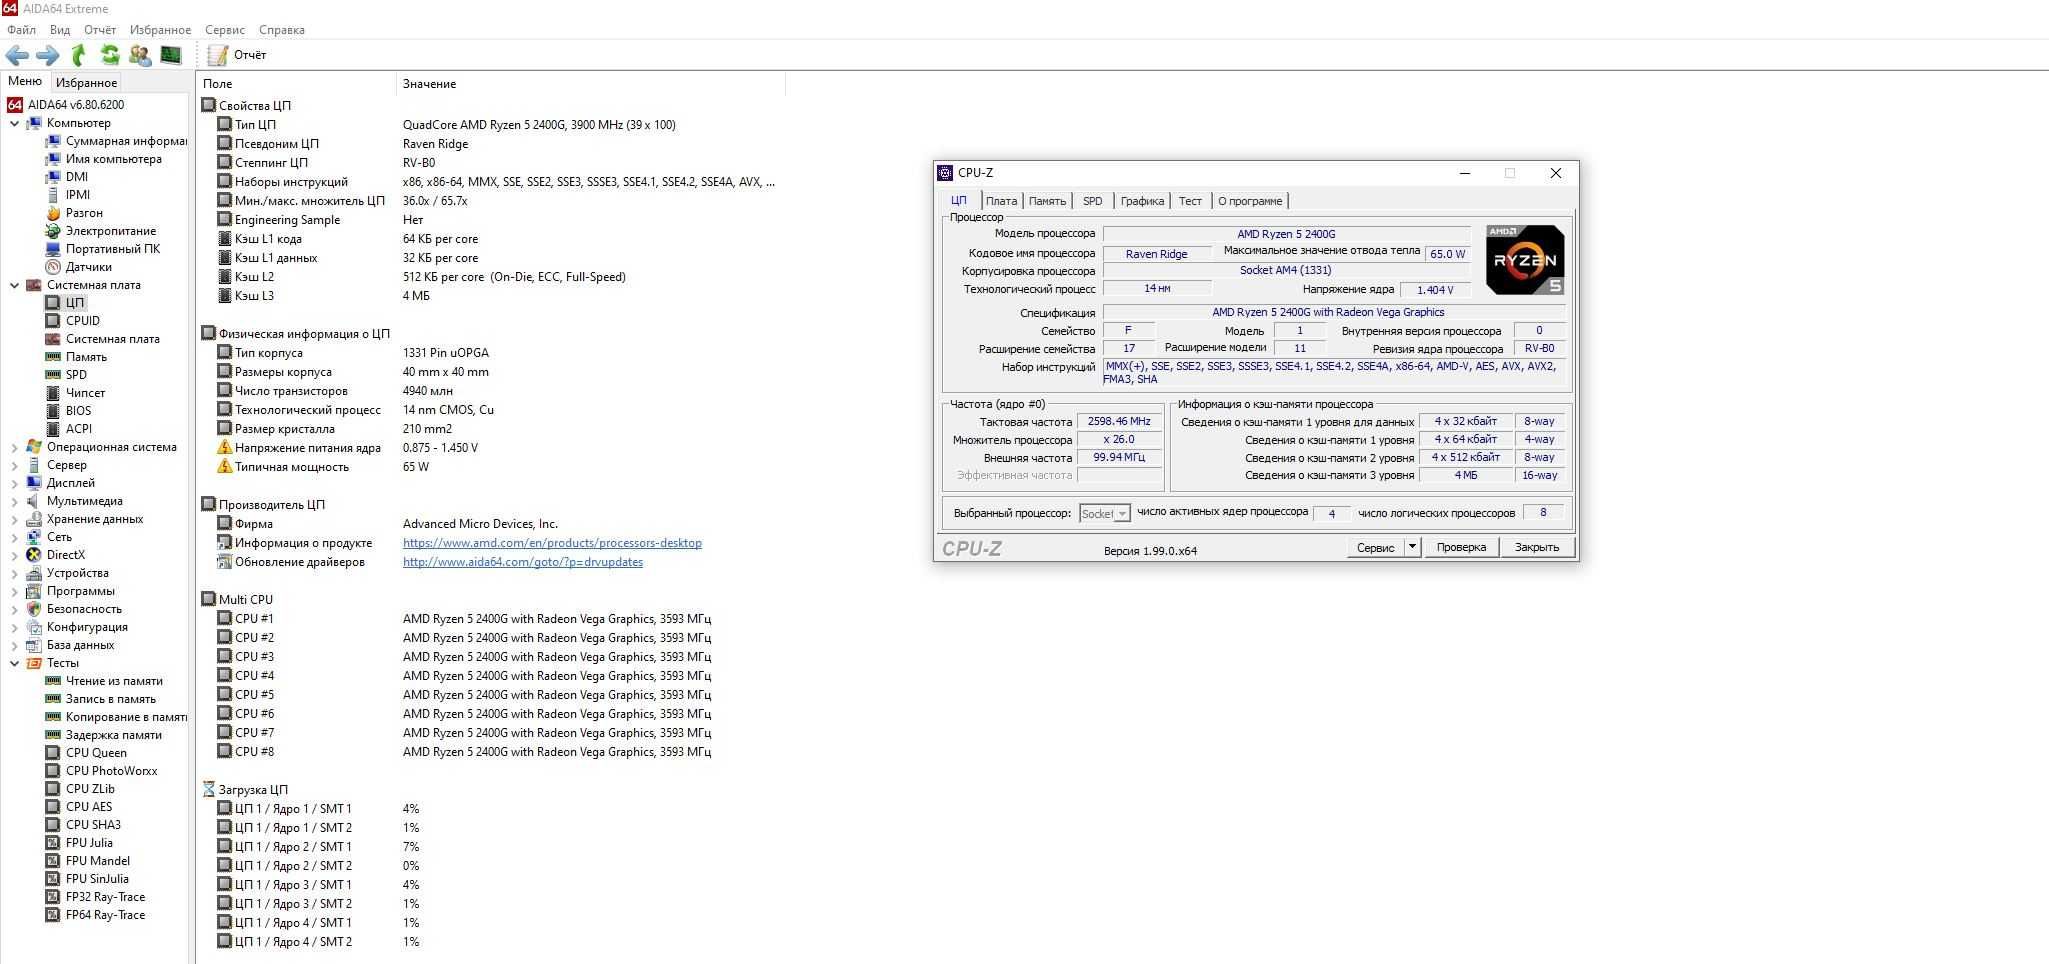Switch to the Плата tab in CPU-Z
The width and height of the screenshot is (2049, 964).
(x=1001, y=201)
